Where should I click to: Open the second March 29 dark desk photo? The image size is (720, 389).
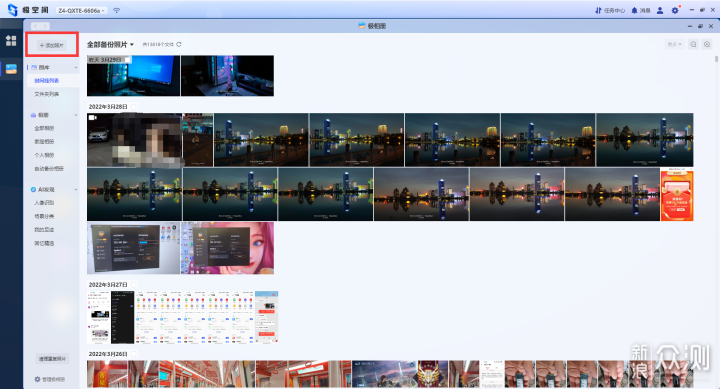pyautogui.click(x=227, y=76)
